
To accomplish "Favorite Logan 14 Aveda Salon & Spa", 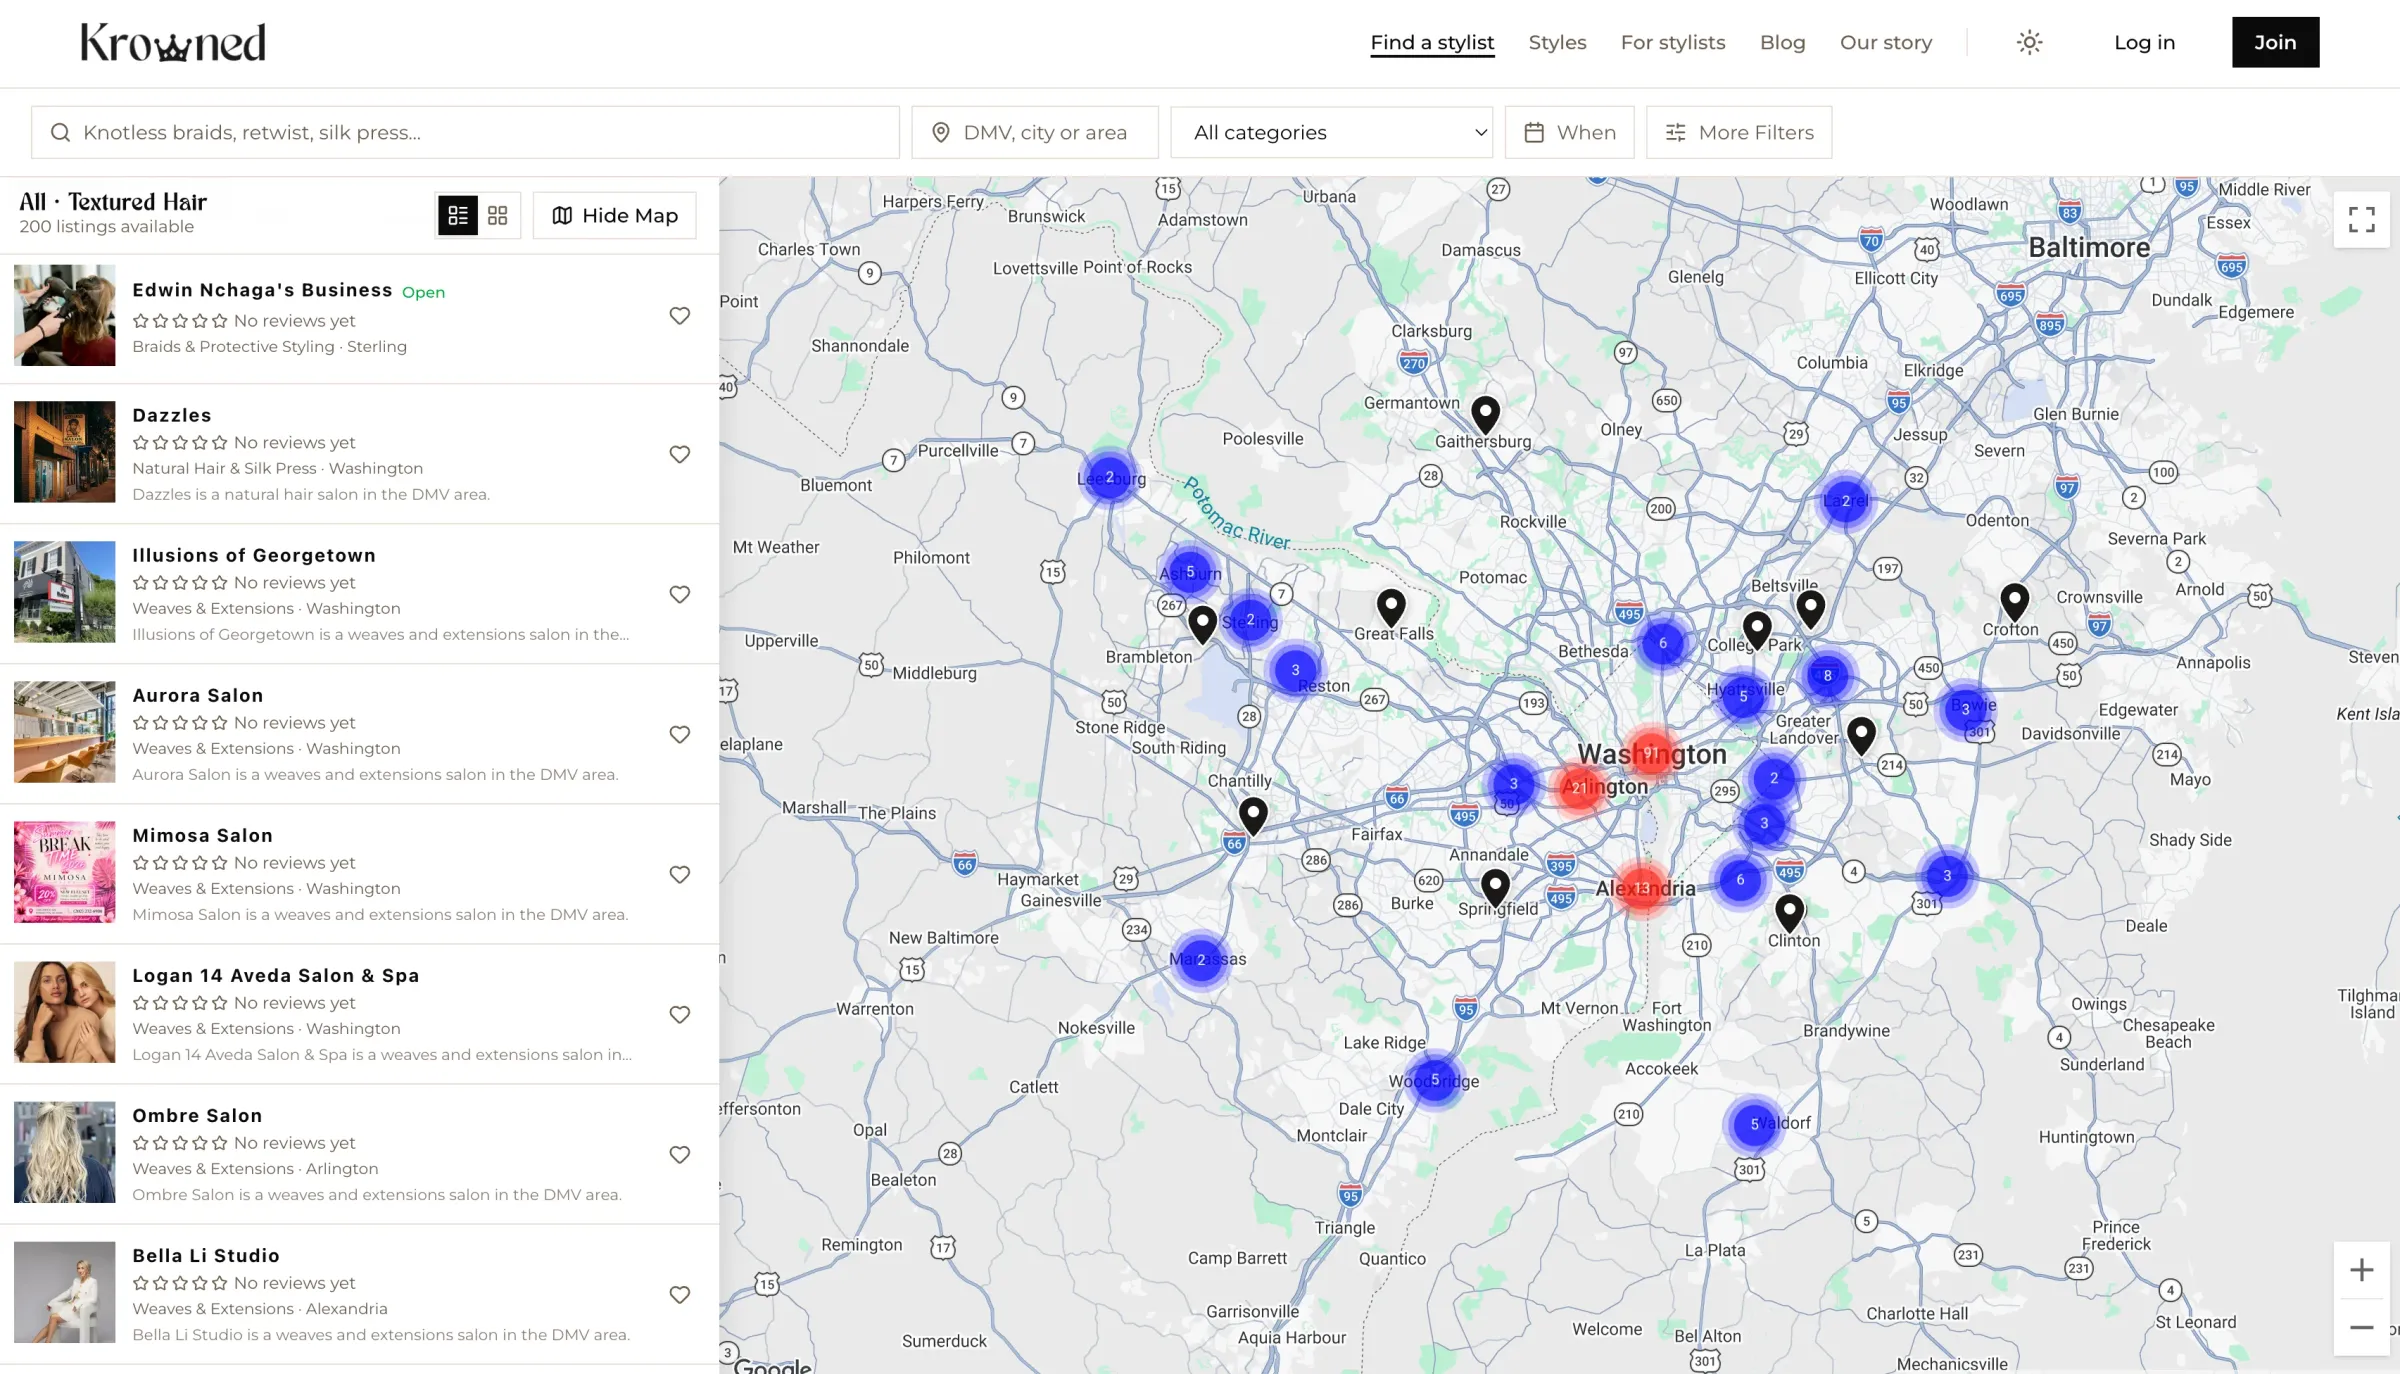I will [680, 1014].
